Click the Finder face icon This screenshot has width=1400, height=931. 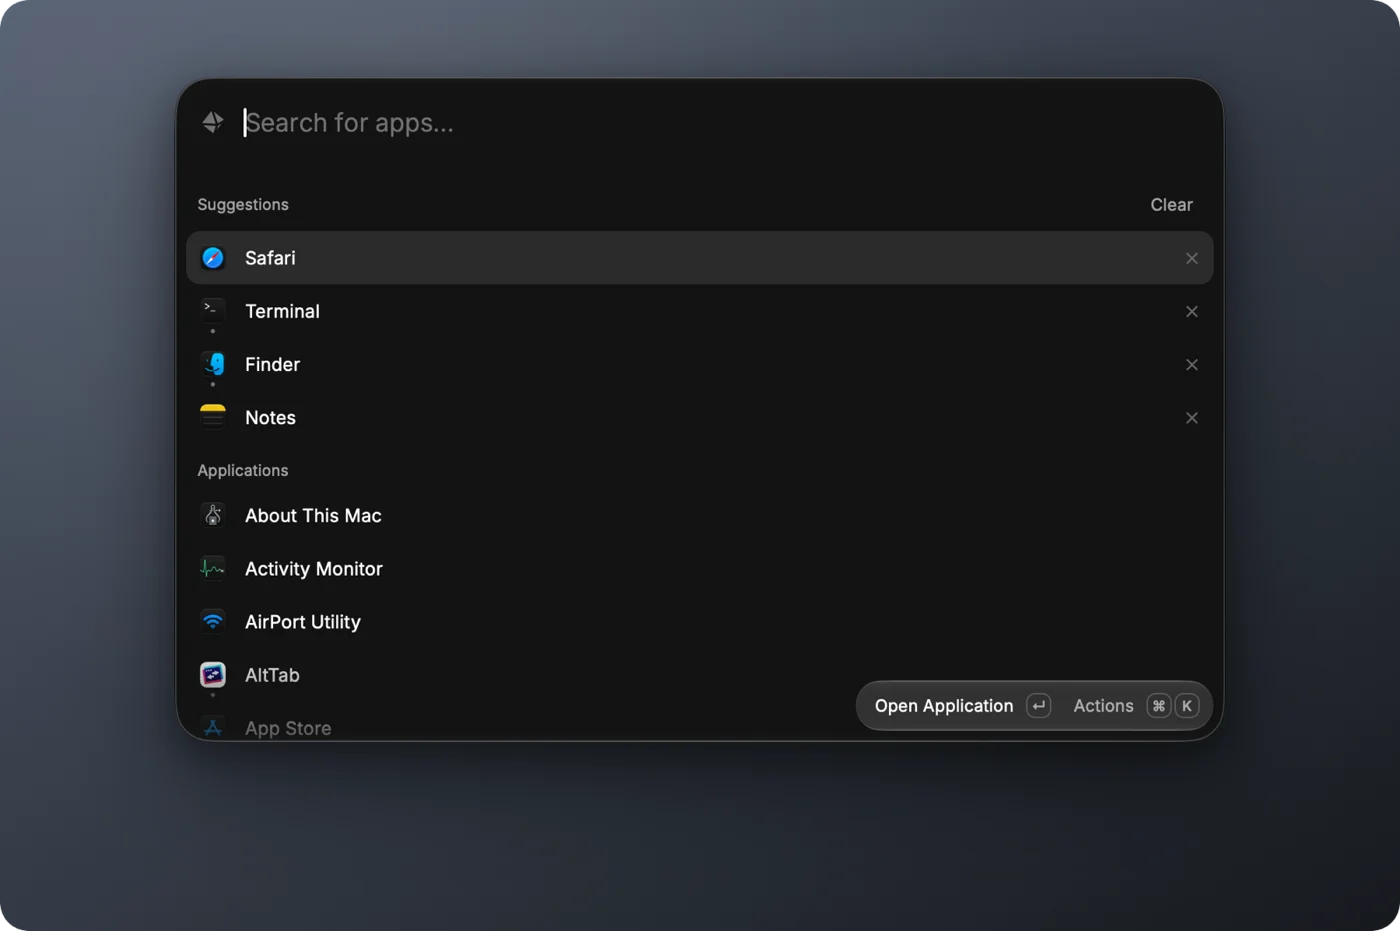[x=213, y=363]
